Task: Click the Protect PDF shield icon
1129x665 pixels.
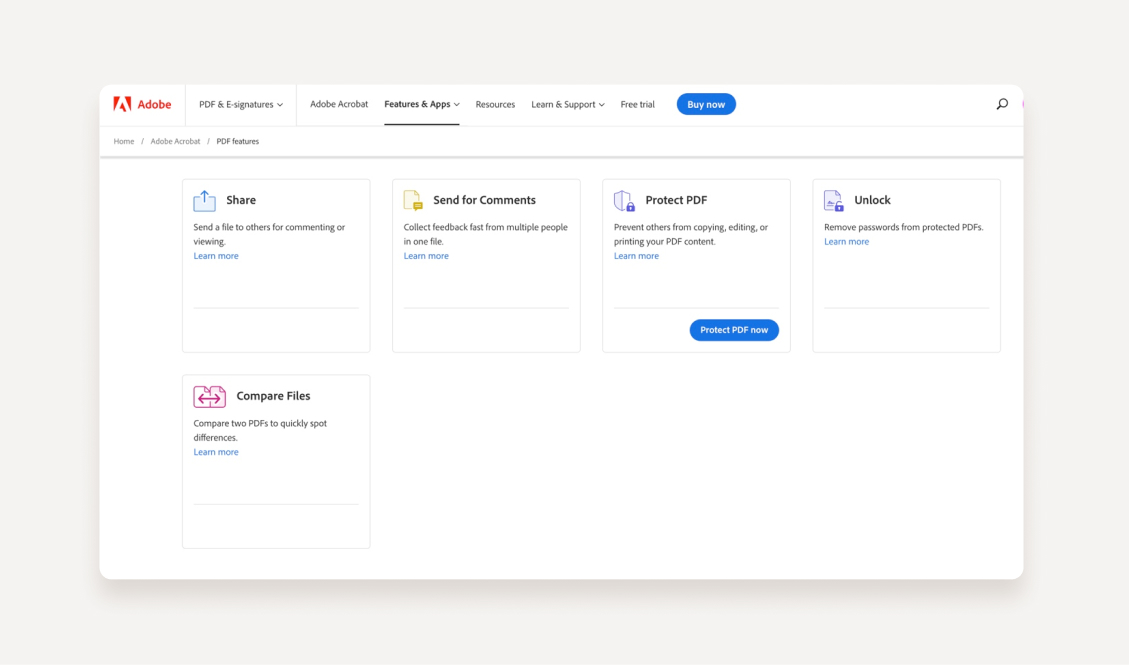Action: [624, 201]
